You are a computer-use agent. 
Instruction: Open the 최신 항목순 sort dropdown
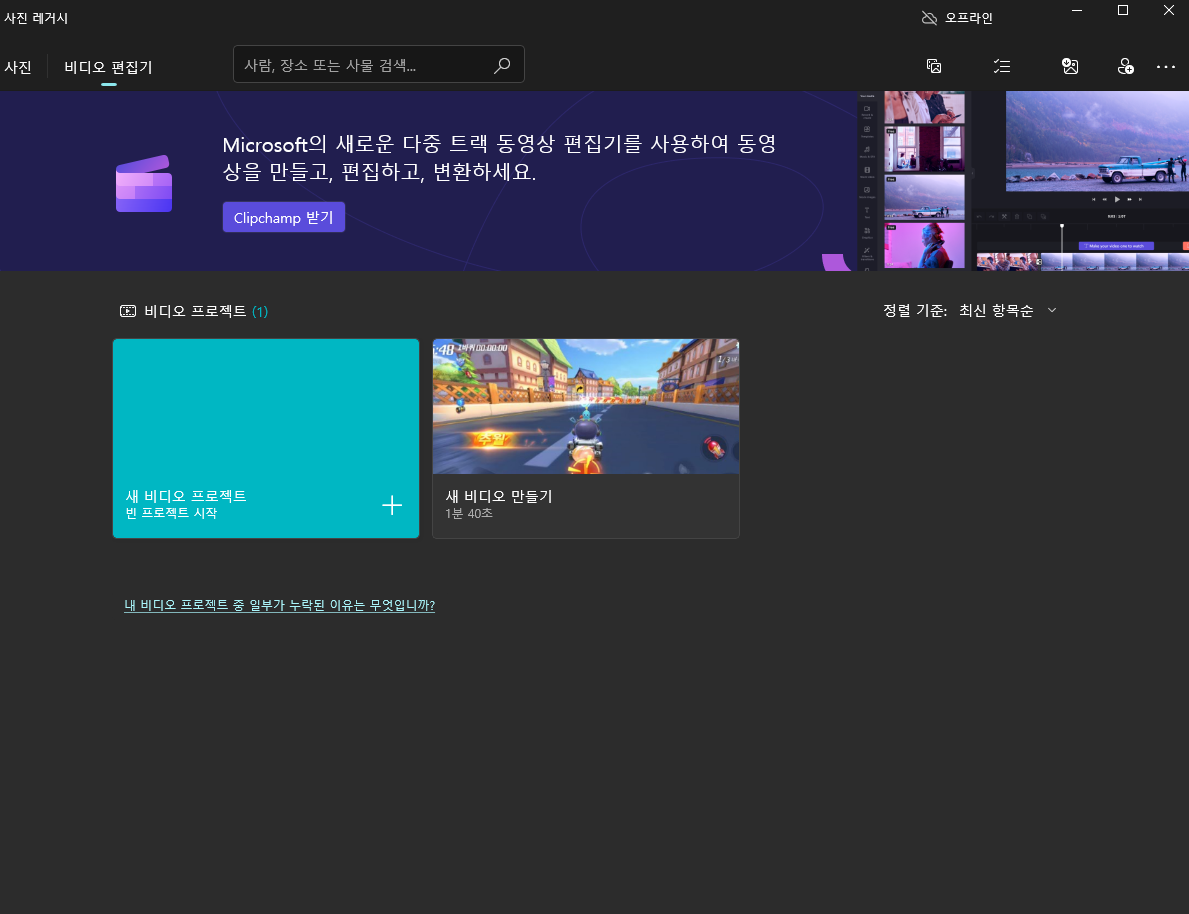pyautogui.click(x=1007, y=310)
